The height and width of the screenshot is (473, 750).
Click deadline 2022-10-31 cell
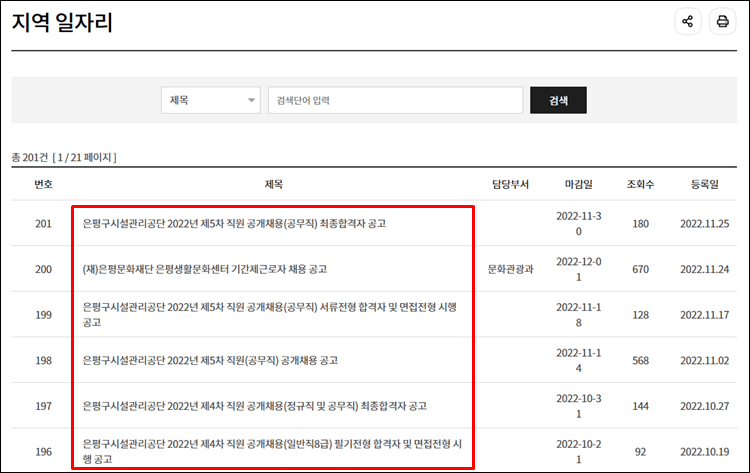[x=579, y=406]
